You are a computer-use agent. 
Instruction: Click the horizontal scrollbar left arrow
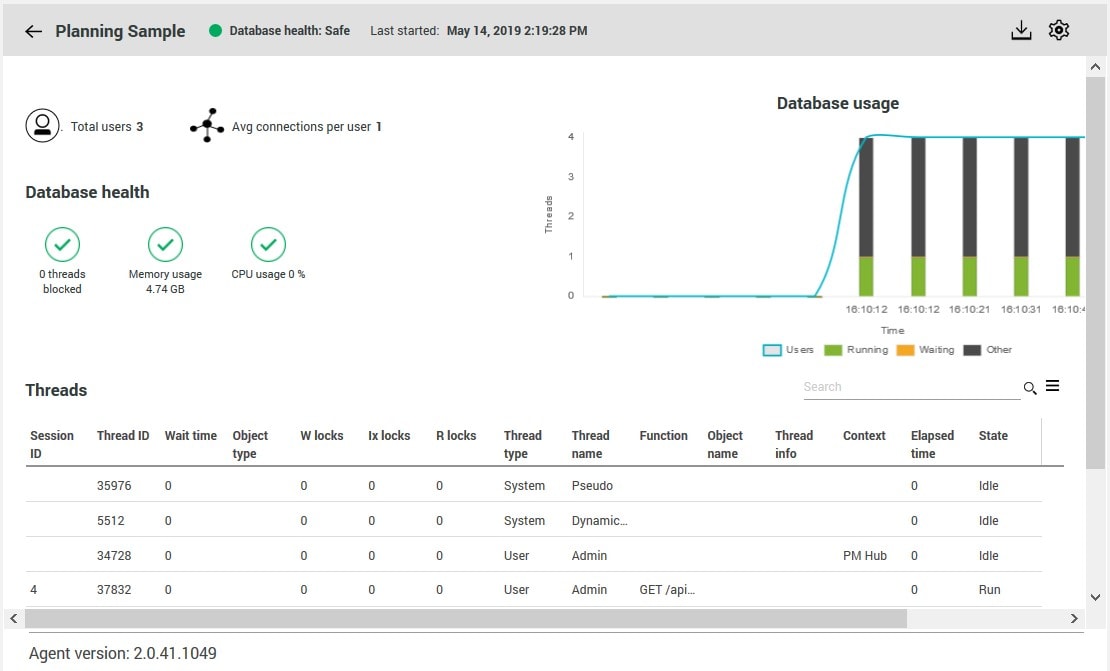(13, 619)
